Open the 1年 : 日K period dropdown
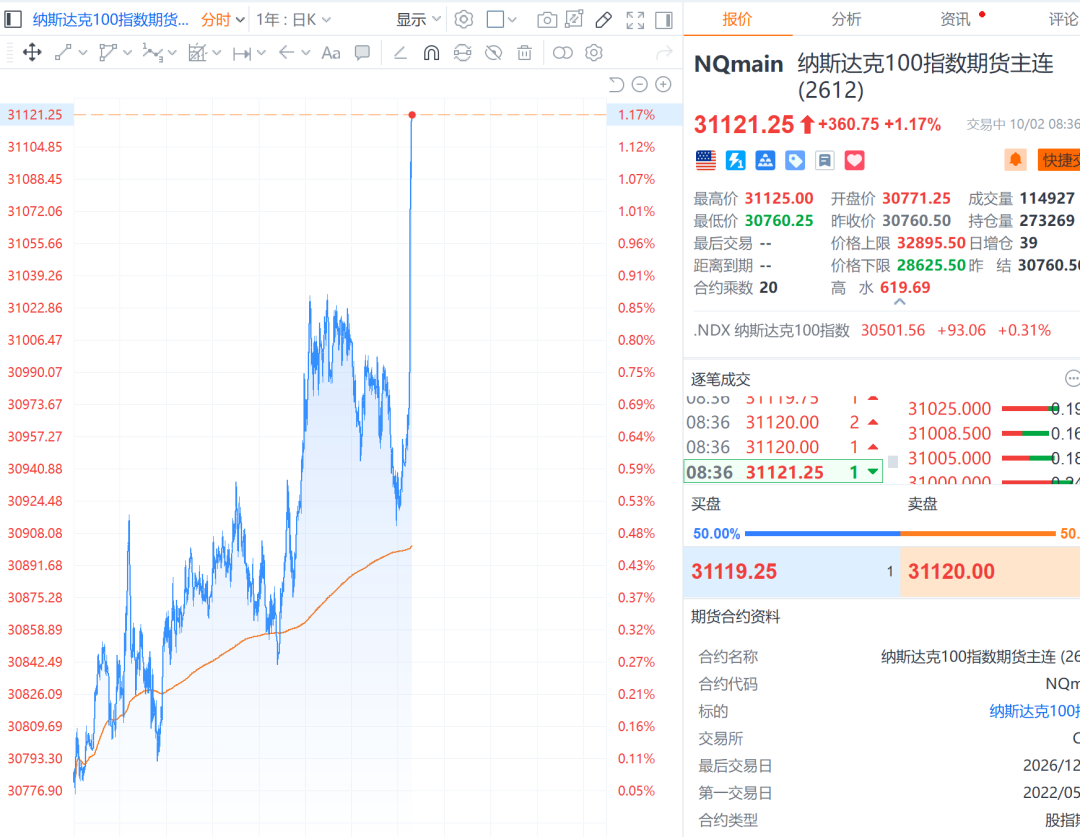 point(293,20)
